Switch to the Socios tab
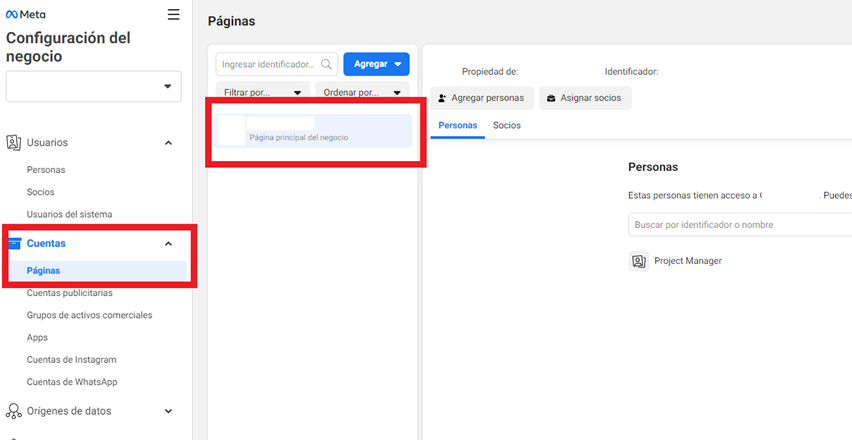Viewport: 852px width, 440px height. pyautogui.click(x=507, y=126)
